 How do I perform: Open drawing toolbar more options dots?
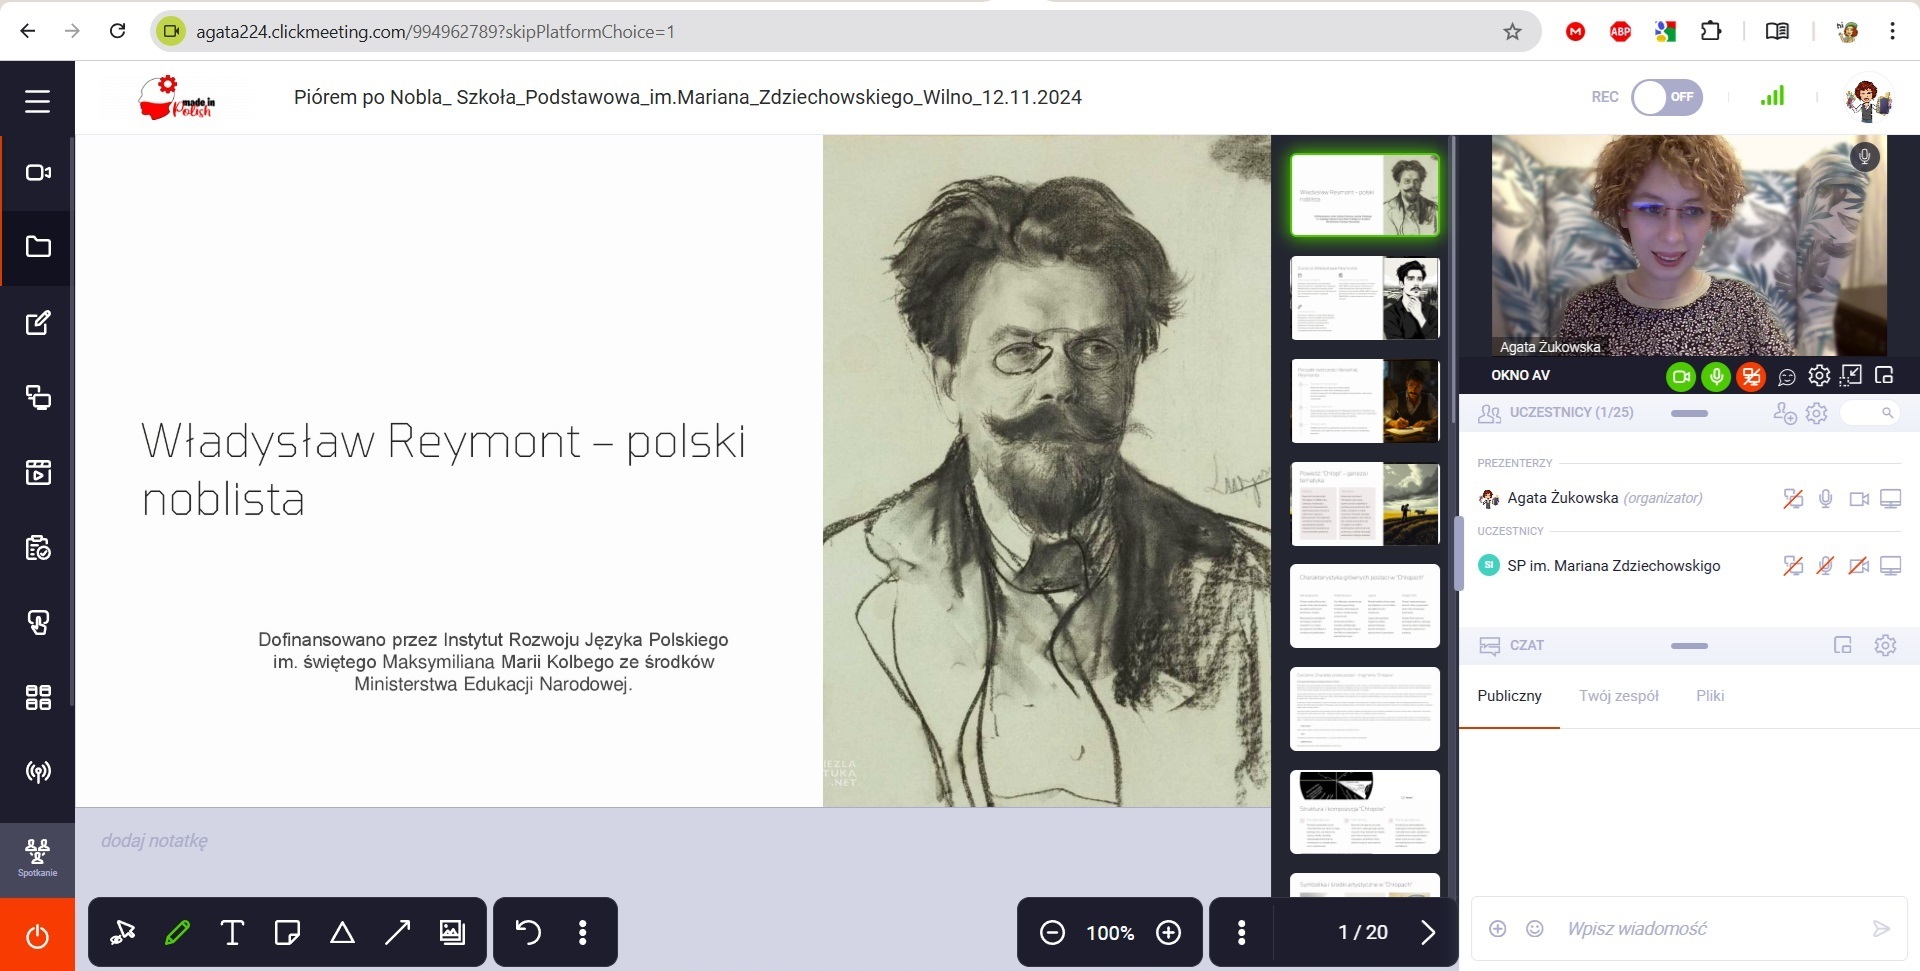click(x=582, y=932)
